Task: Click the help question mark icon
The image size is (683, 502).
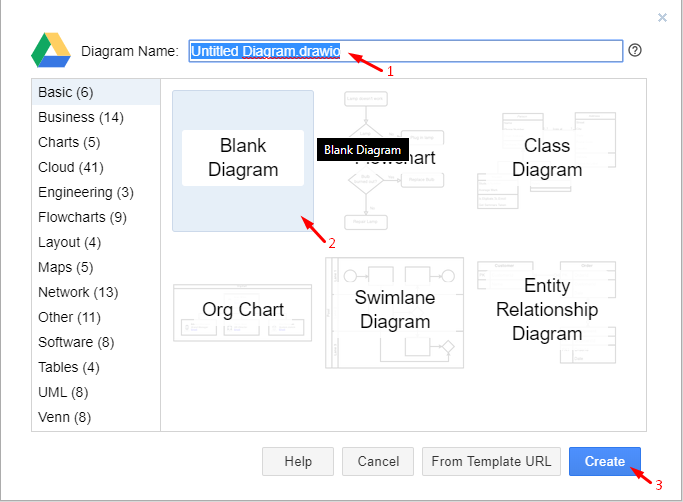Action: 635,51
